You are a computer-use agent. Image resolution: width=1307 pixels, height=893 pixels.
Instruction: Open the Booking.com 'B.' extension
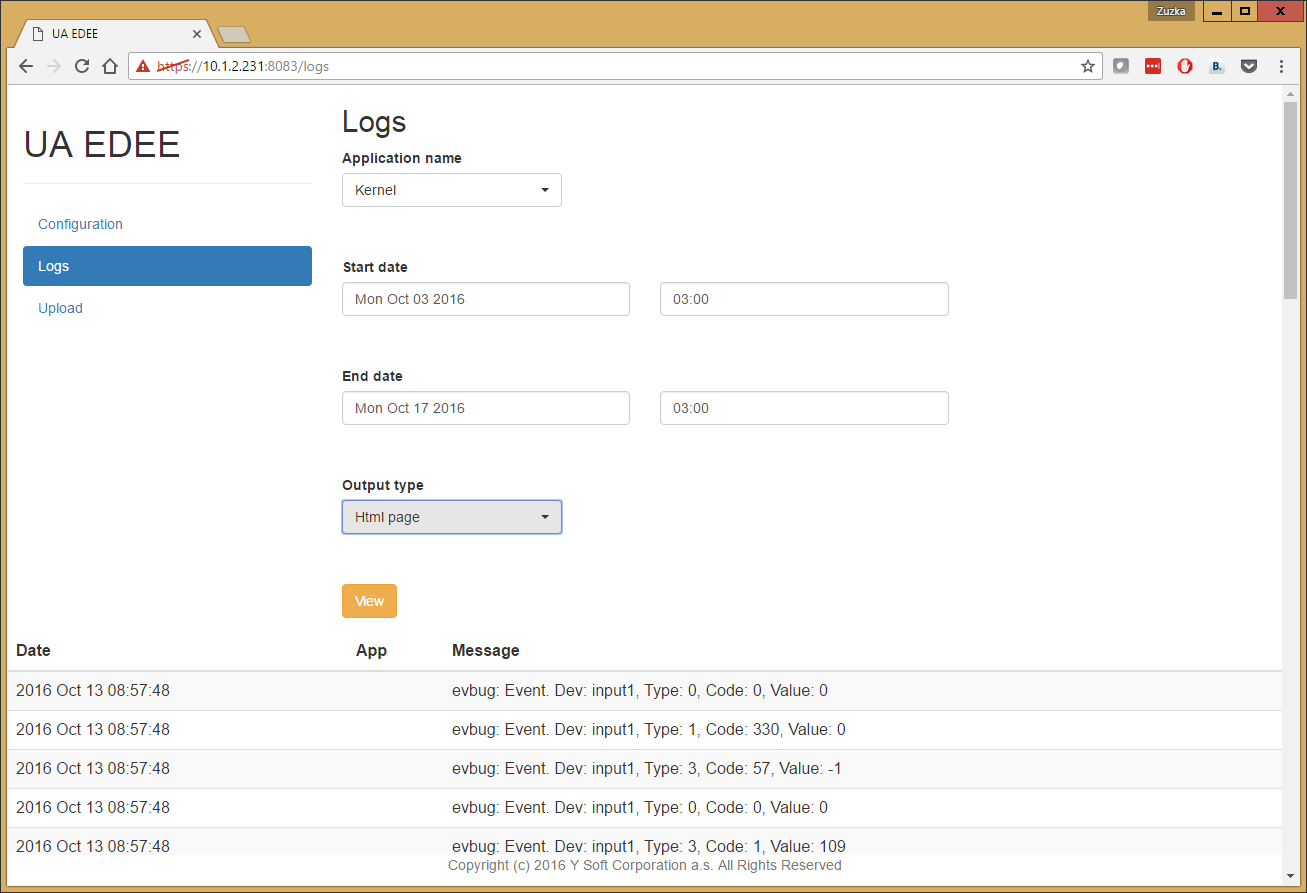pos(1217,66)
